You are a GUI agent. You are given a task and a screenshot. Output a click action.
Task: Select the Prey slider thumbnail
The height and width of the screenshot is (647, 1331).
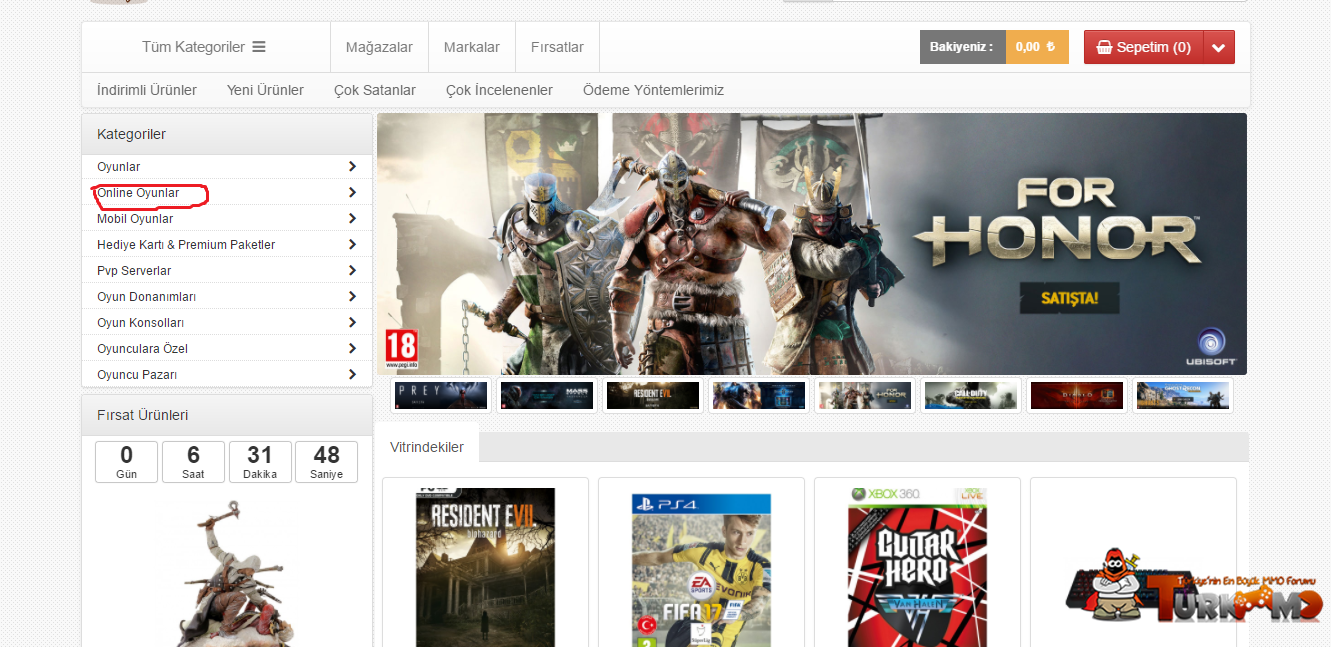[x=441, y=396]
